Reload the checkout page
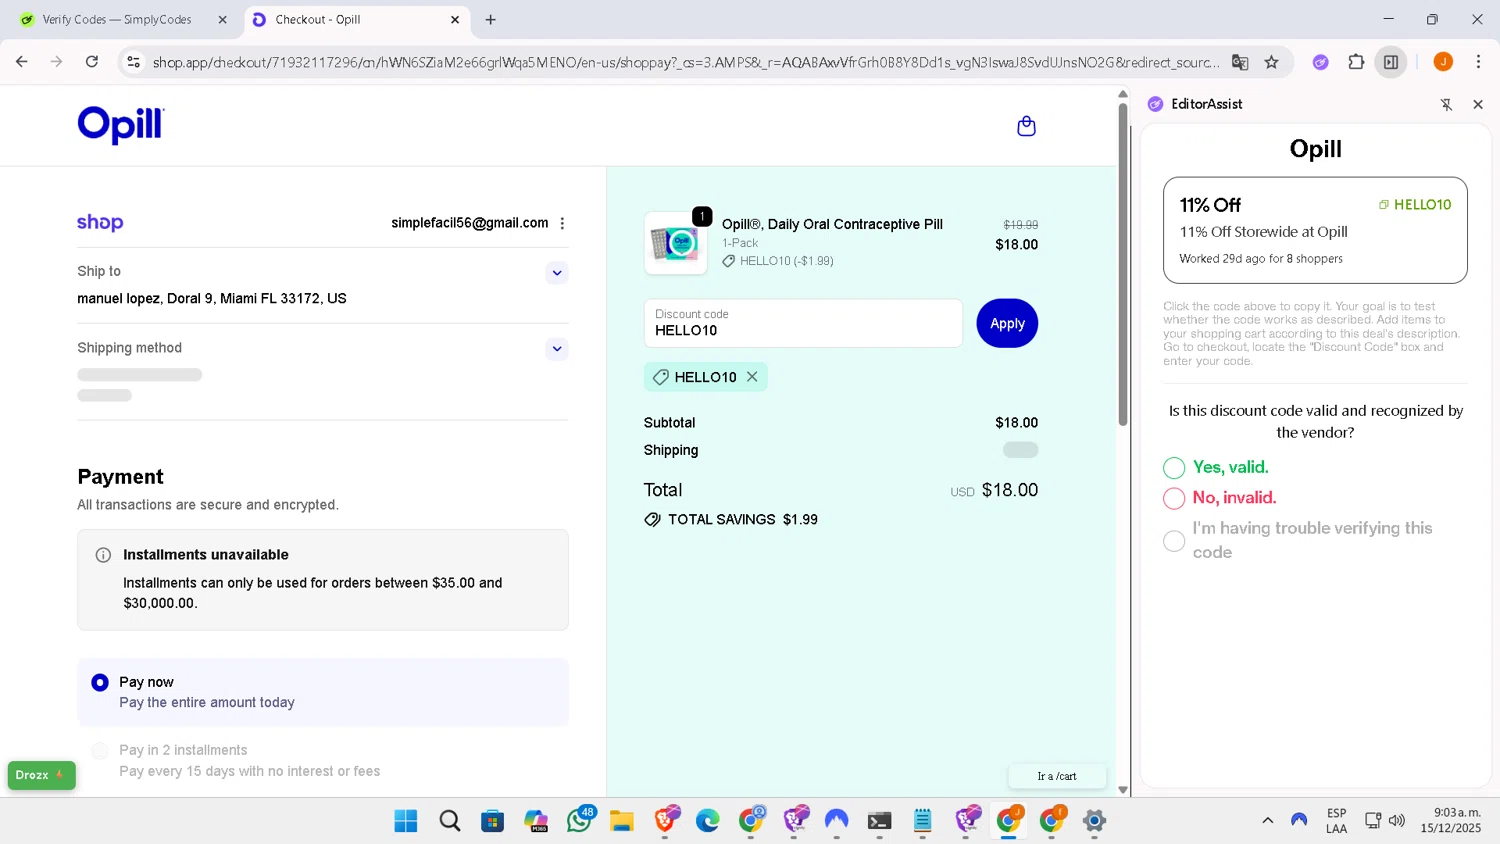The width and height of the screenshot is (1500, 844). 92,62
